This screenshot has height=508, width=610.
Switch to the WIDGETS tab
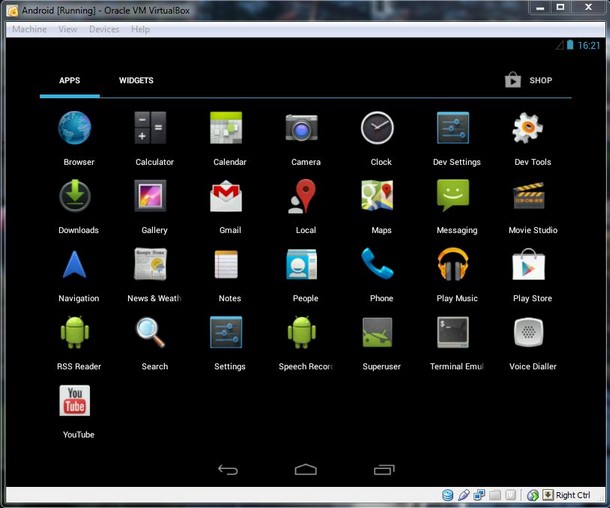(136, 81)
